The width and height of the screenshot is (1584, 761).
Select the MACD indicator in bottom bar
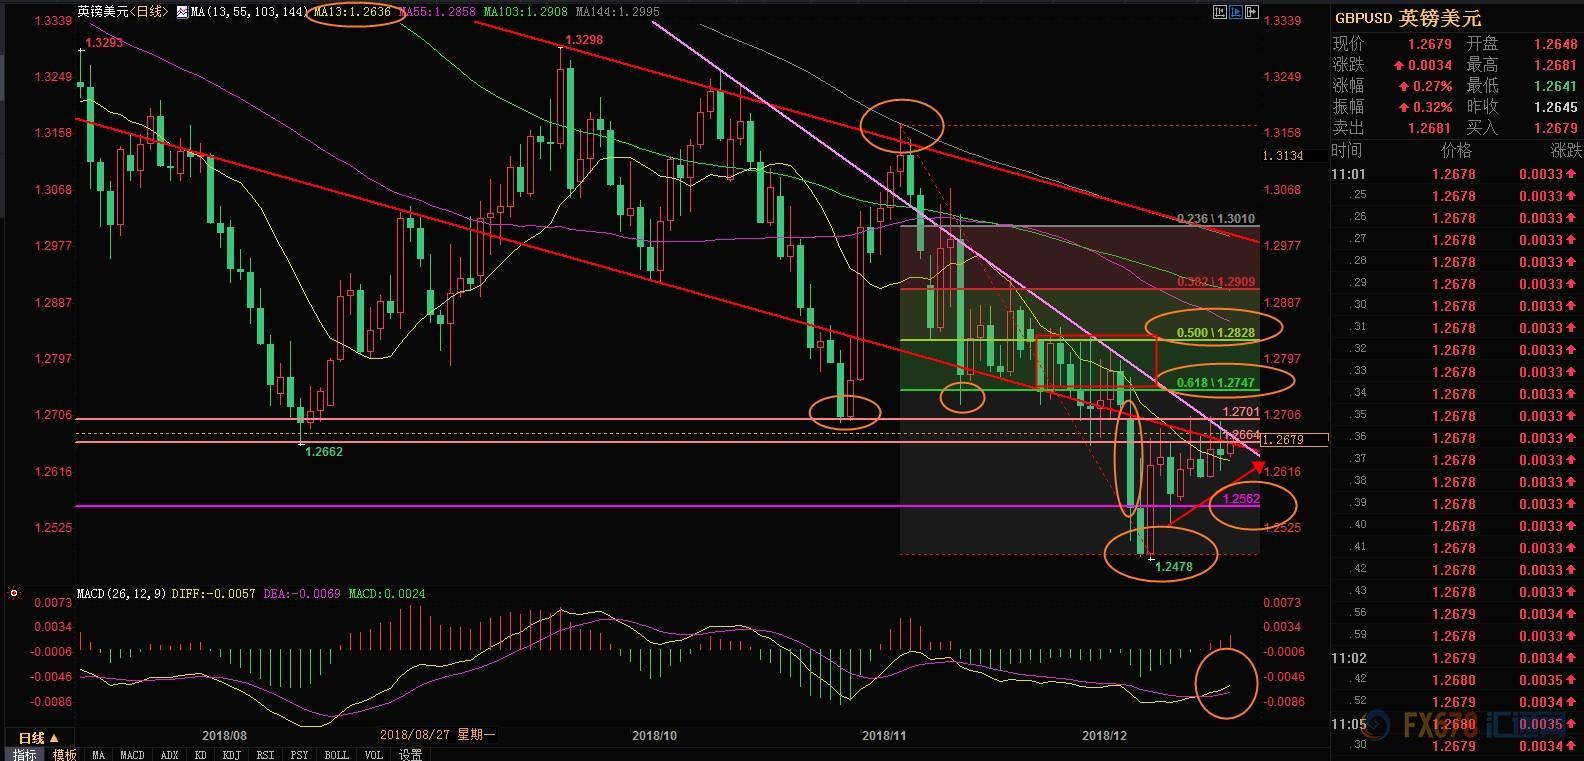132,754
